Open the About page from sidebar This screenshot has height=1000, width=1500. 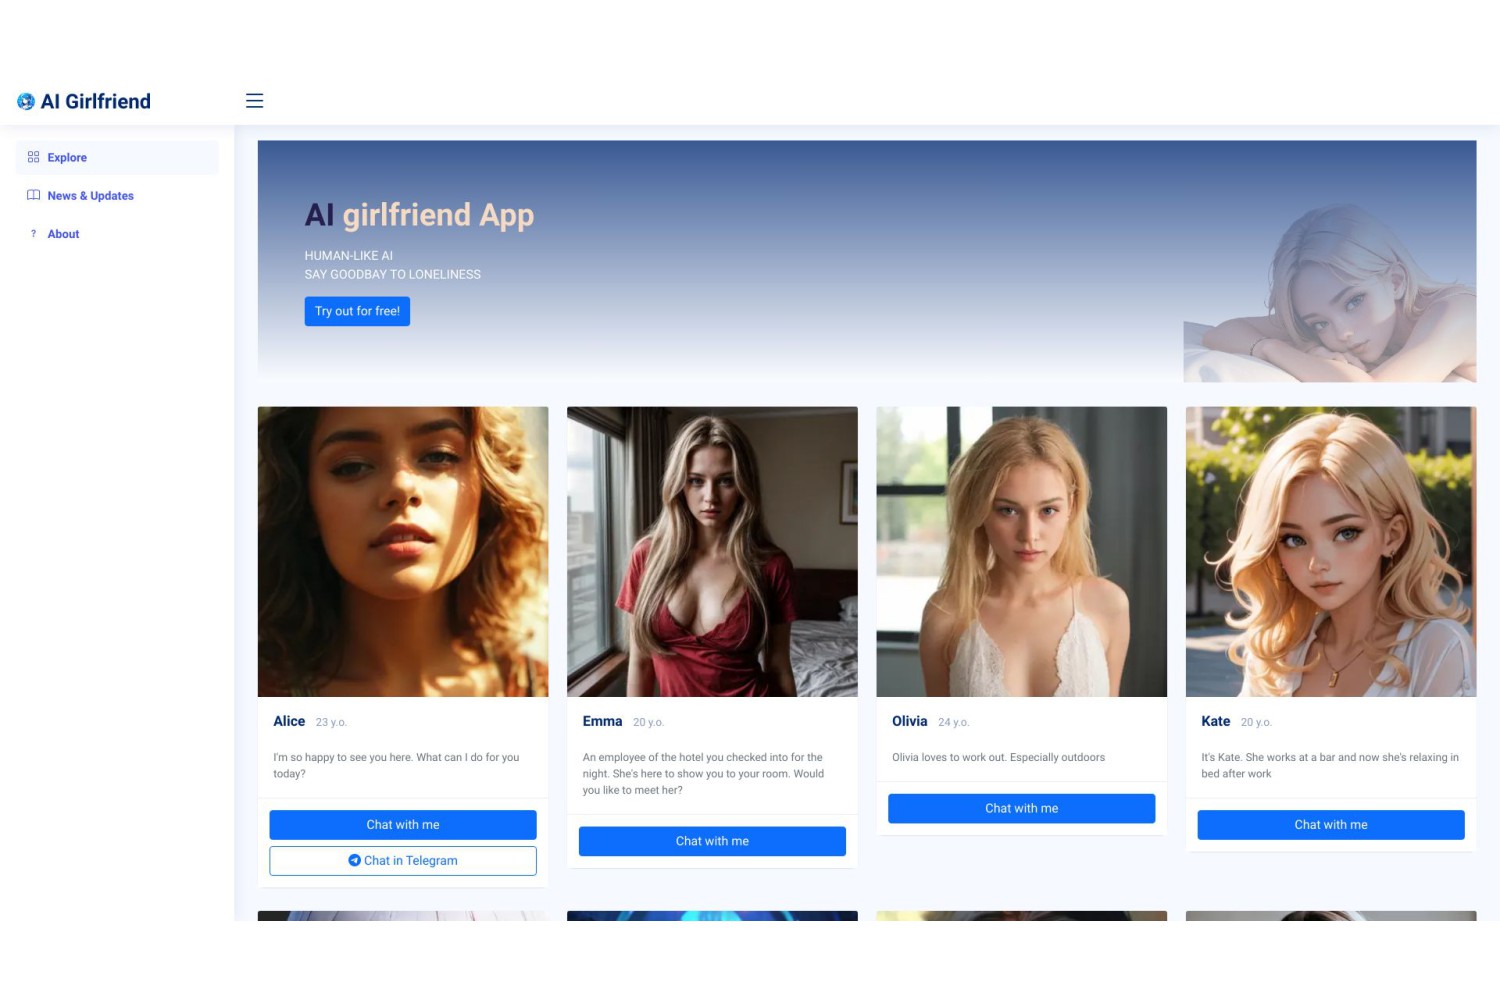[x=117, y=234]
